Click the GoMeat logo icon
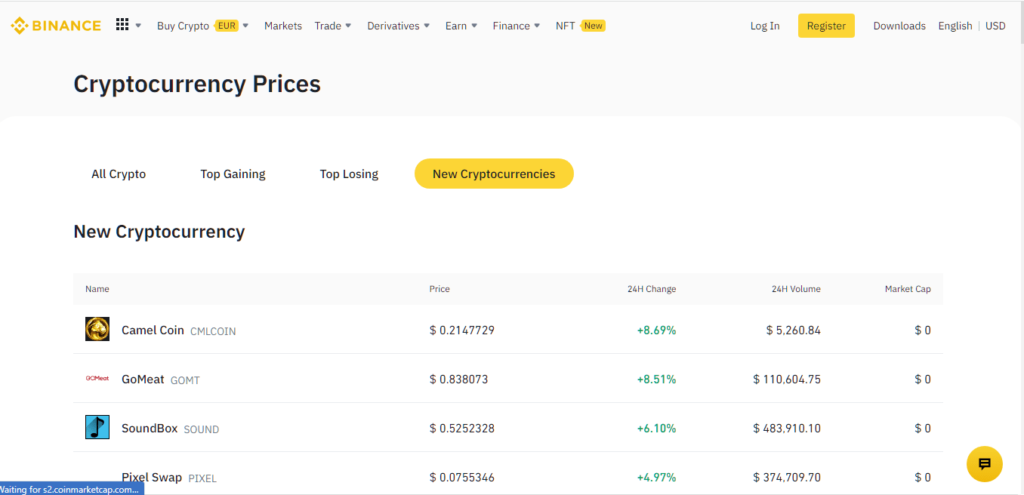This screenshot has width=1024, height=495. (97, 378)
